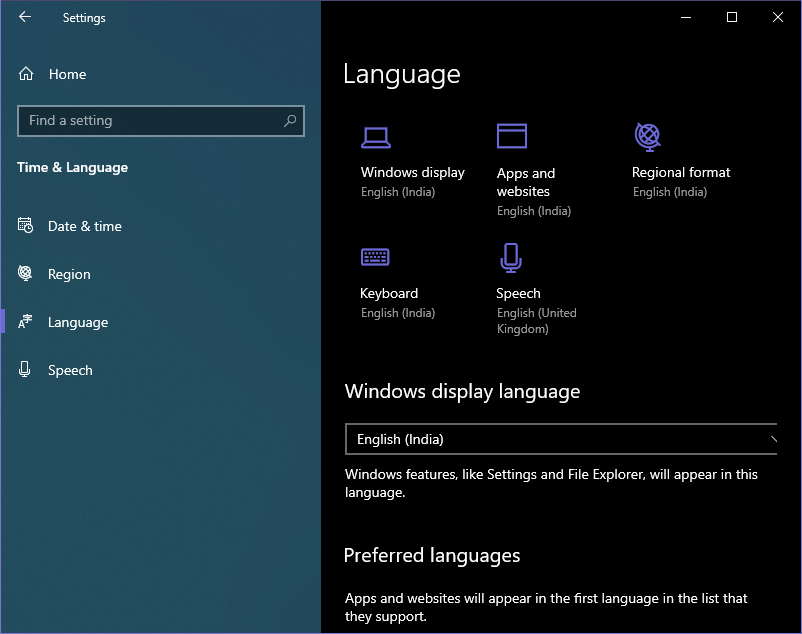Click the Apps and websites window icon
This screenshot has height=634, width=802.
pyautogui.click(x=512, y=136)
